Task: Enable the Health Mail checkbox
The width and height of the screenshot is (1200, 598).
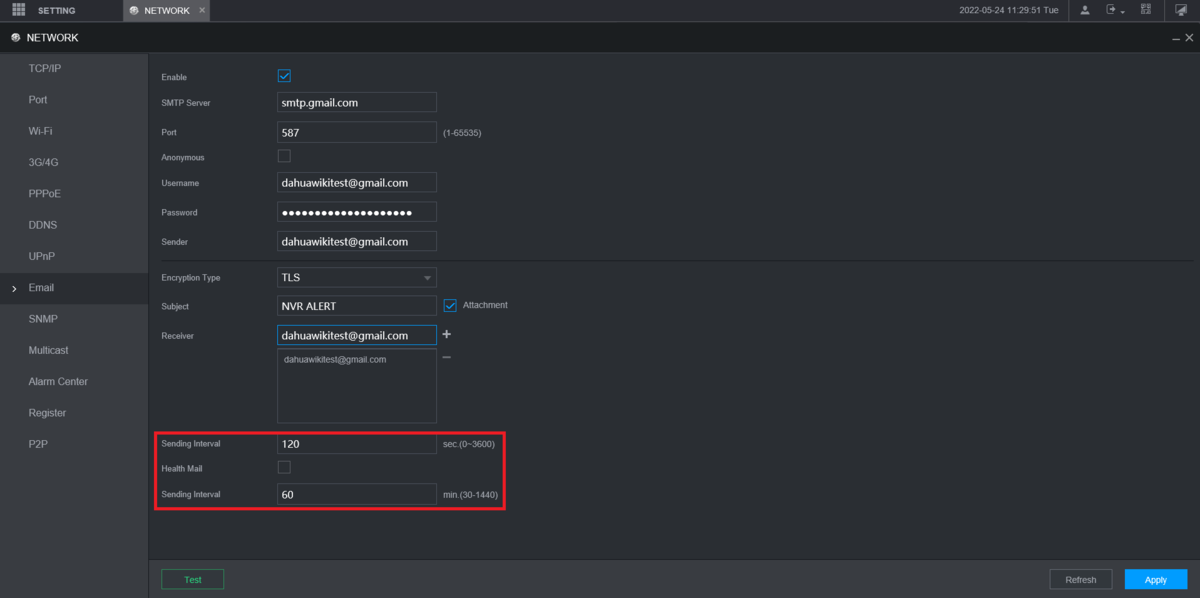Action: pyautogui.click(x=284, y=467)
